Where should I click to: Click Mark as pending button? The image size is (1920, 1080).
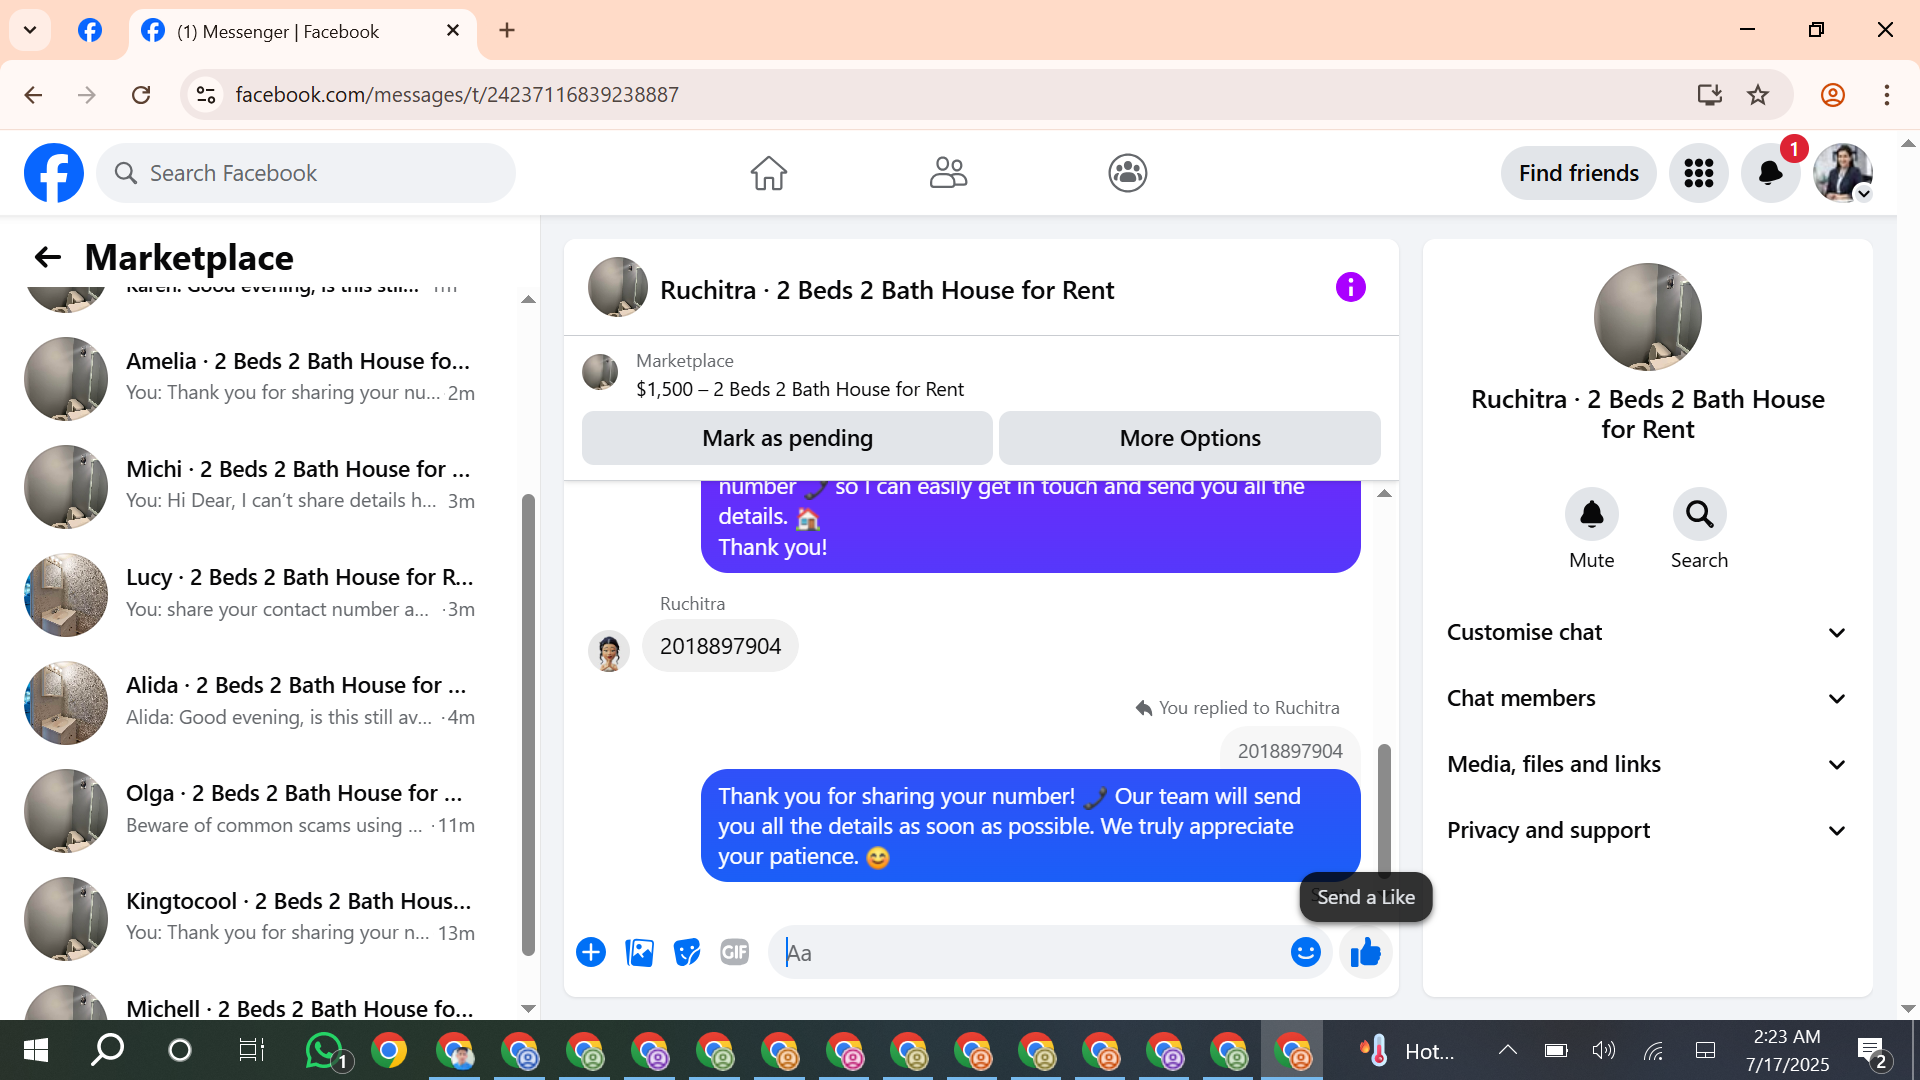pyautogui.click(x=787, y=438)
